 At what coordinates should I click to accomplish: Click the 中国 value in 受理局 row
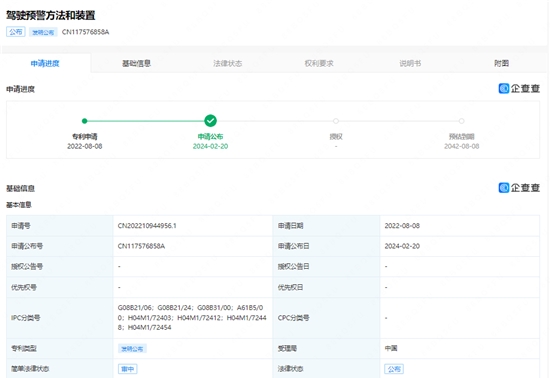click(x=391, y=348)
